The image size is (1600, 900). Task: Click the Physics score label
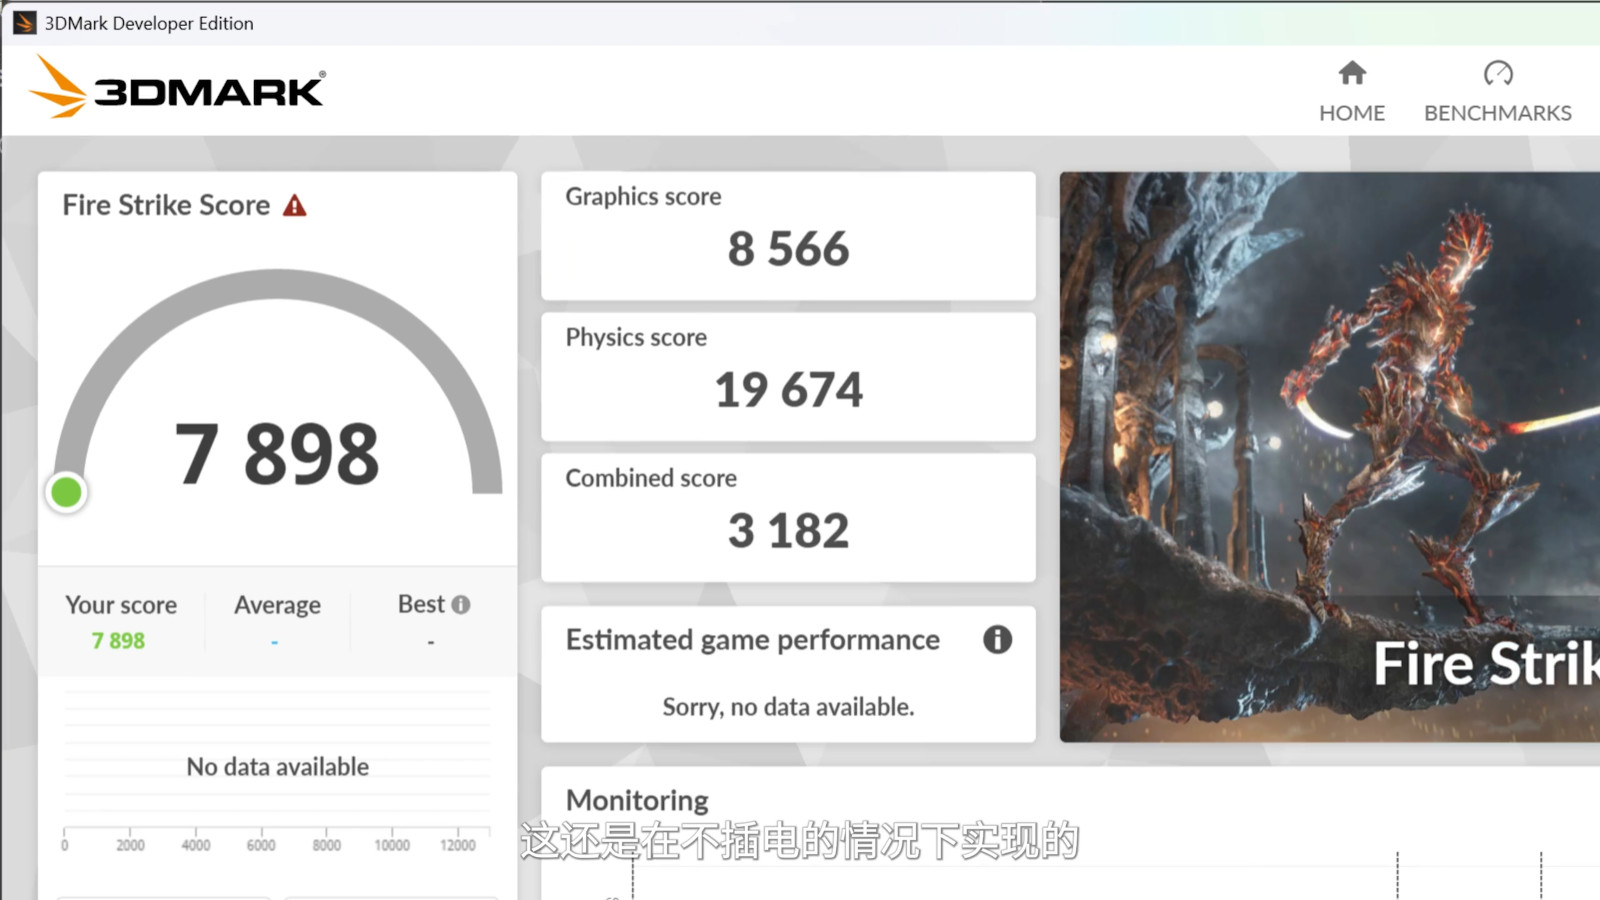pos(636,338)
